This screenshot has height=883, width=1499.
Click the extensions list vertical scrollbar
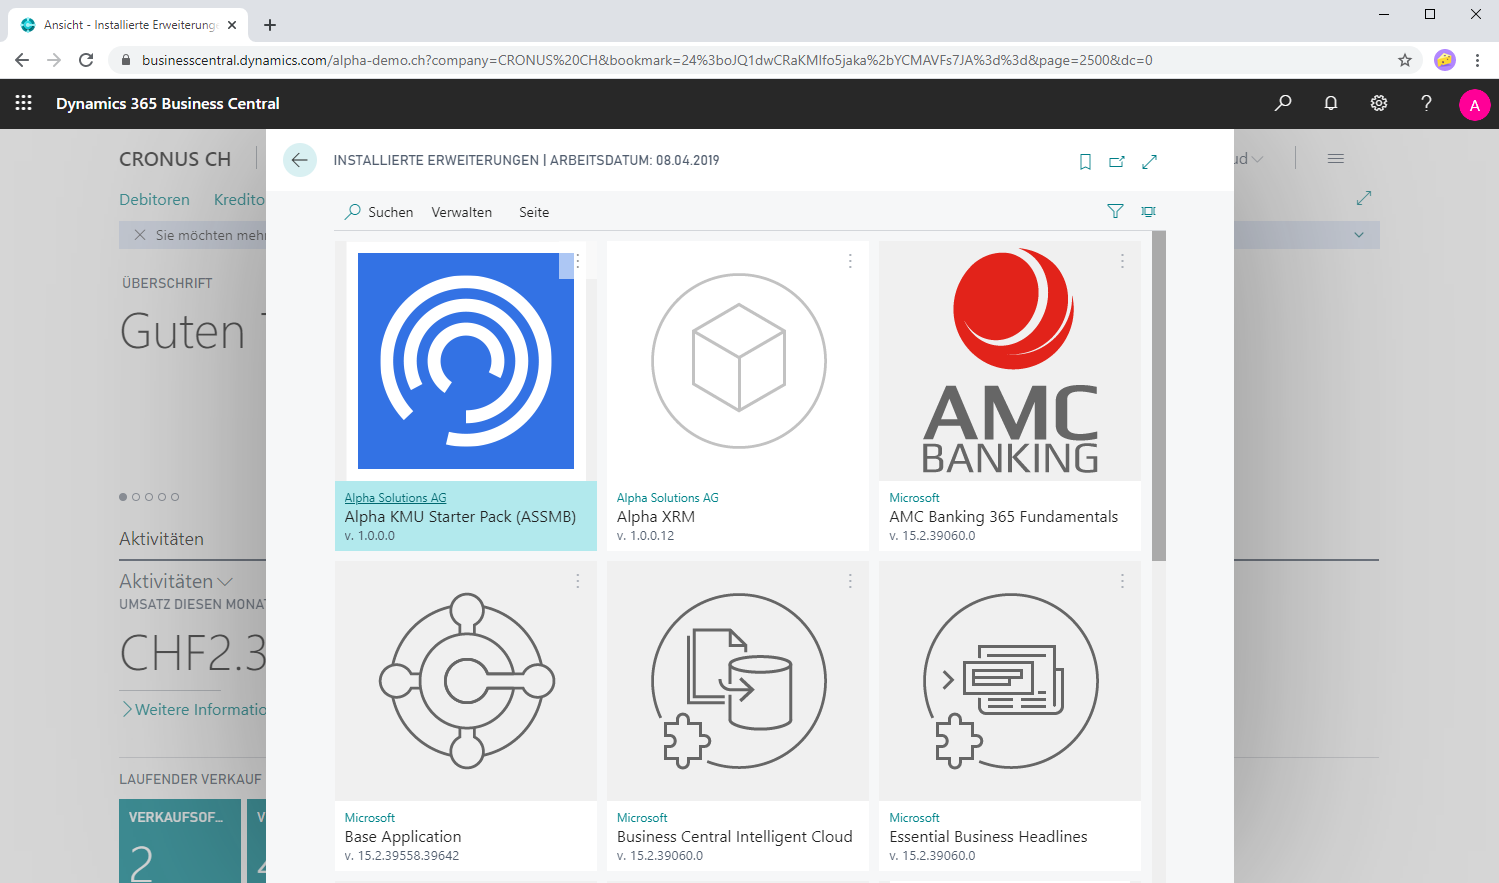(1159, 395)
